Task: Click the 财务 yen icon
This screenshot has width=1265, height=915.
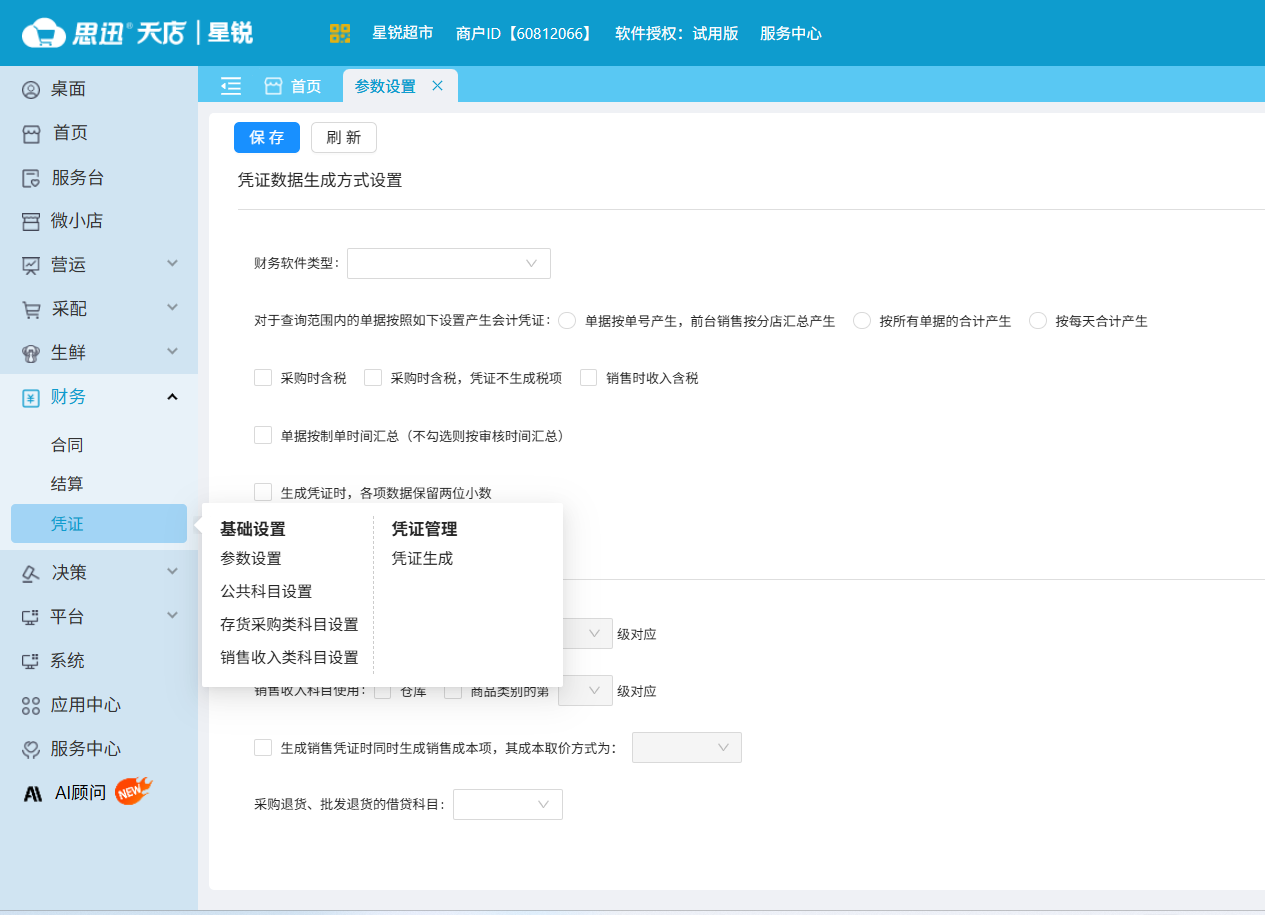Action: click(31, 397)
